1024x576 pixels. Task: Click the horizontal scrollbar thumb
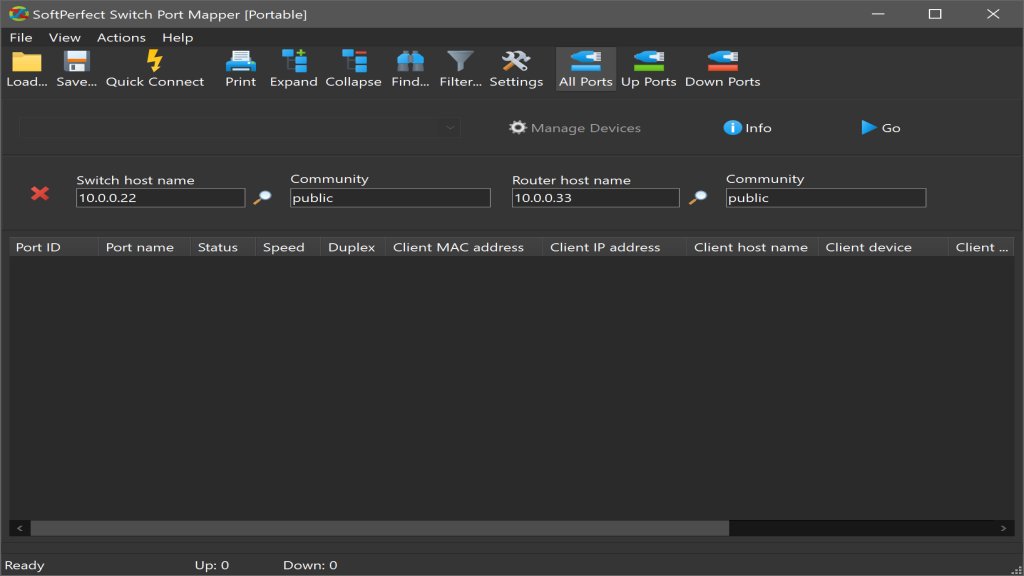[x=379, y=528]
